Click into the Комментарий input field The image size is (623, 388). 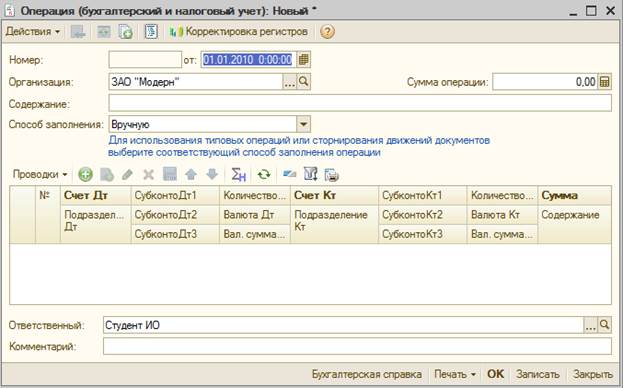(357, 346)
